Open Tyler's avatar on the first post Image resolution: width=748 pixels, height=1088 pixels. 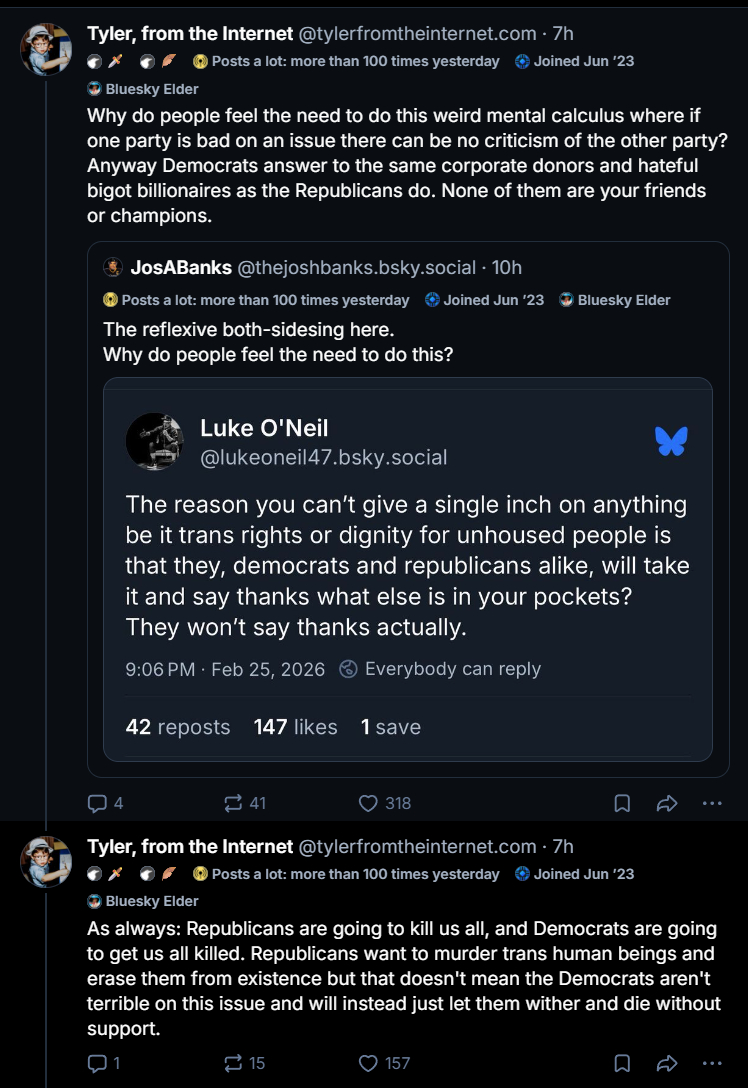pyautogui.click(x=46, y=49)
